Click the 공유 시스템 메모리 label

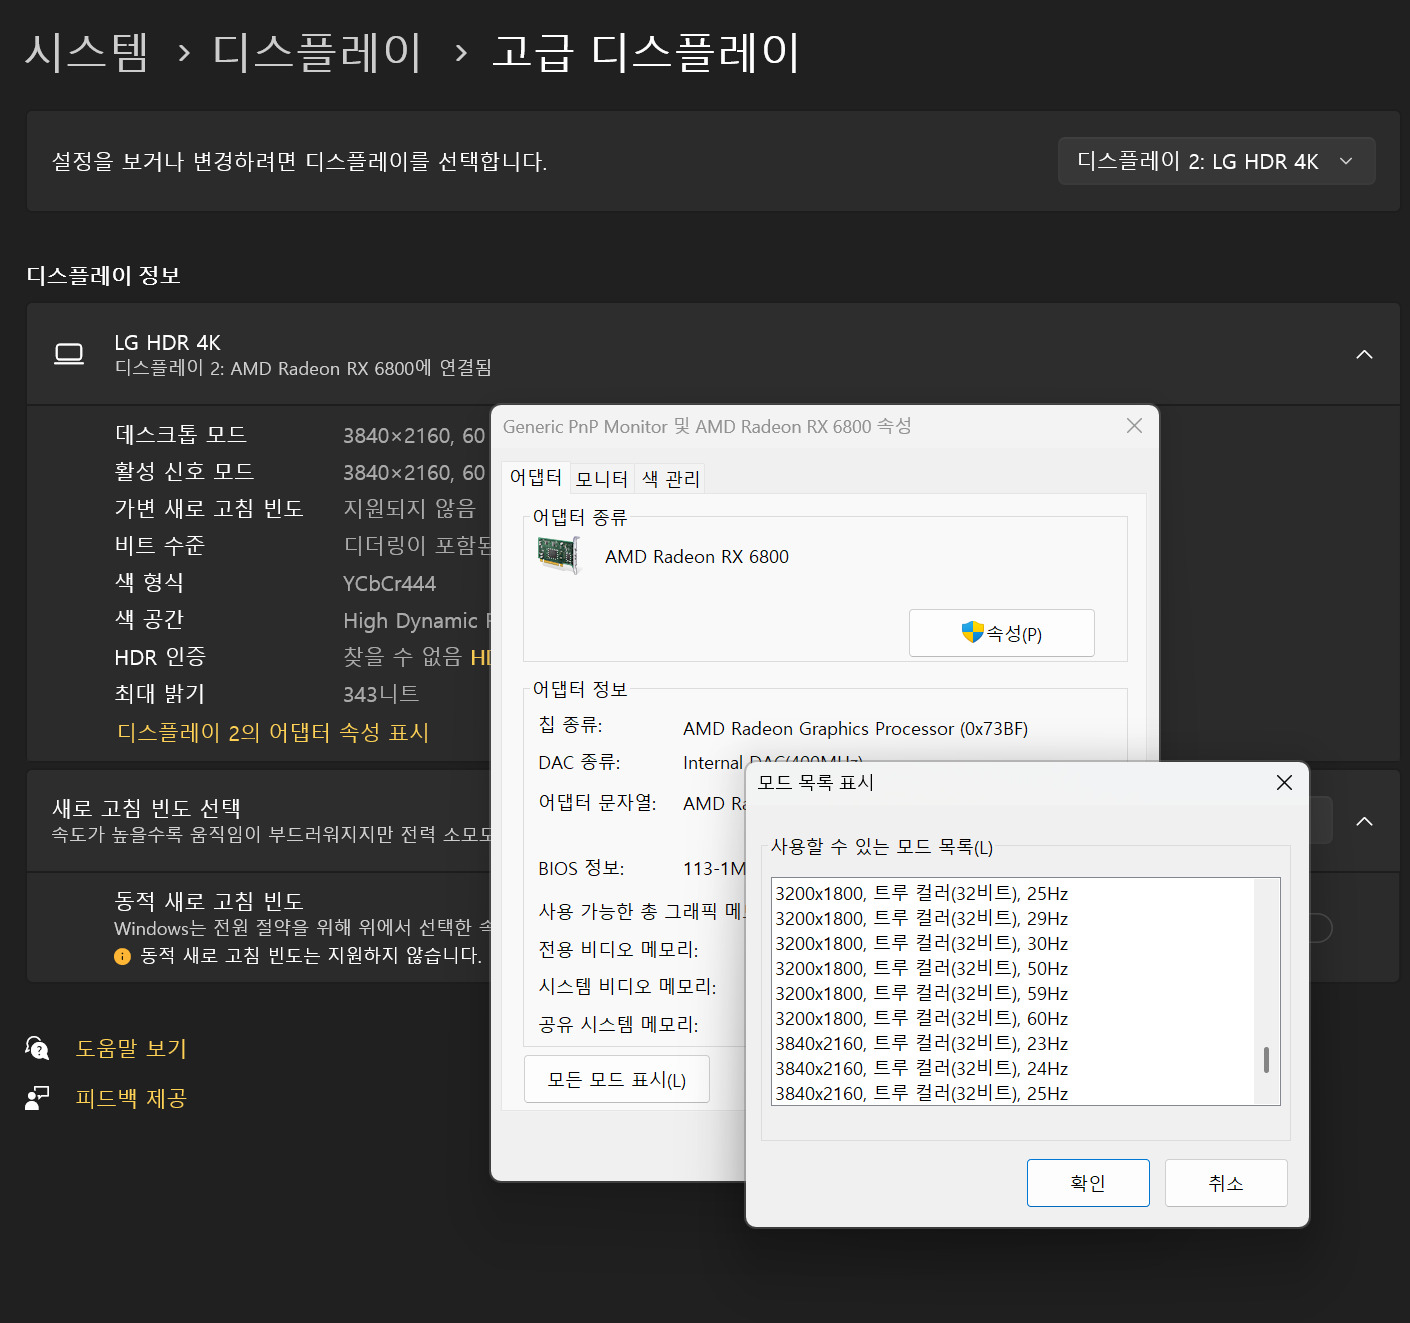pos(618,1024)
